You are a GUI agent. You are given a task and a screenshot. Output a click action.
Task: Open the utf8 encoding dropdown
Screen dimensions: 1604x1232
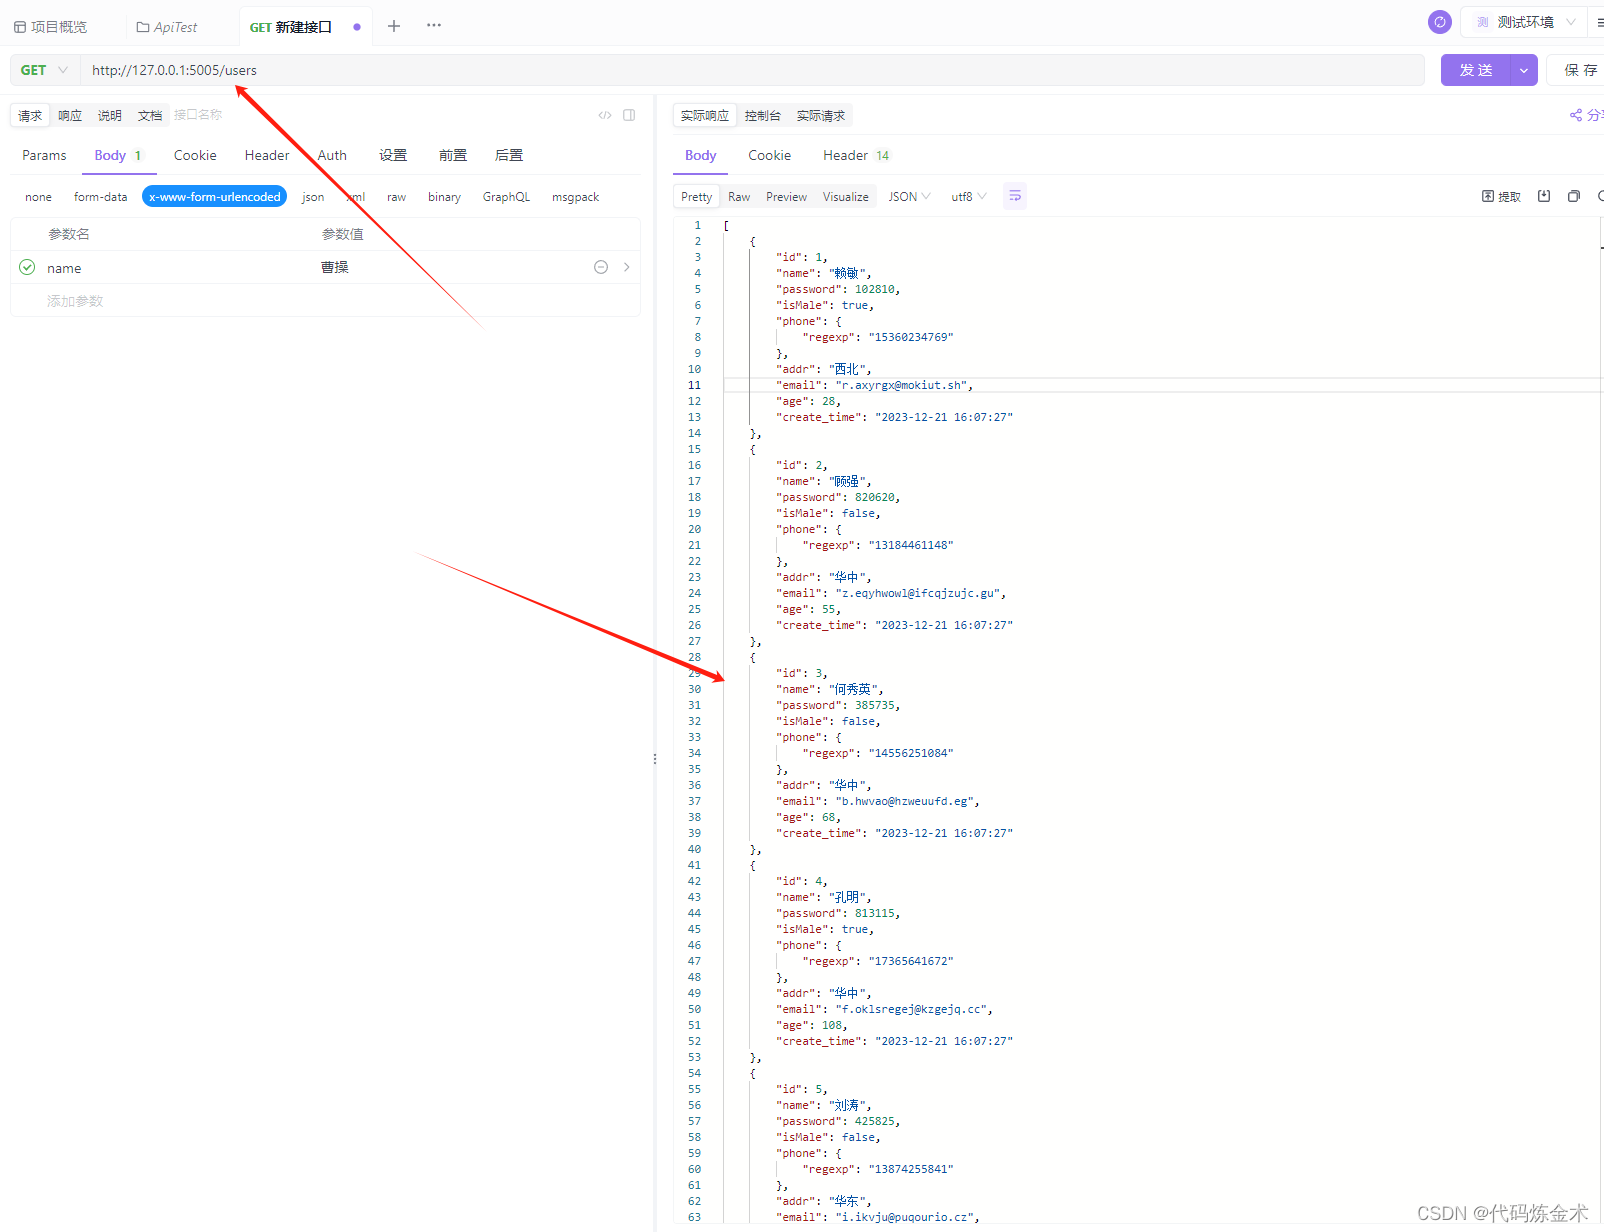pos(968,196)
